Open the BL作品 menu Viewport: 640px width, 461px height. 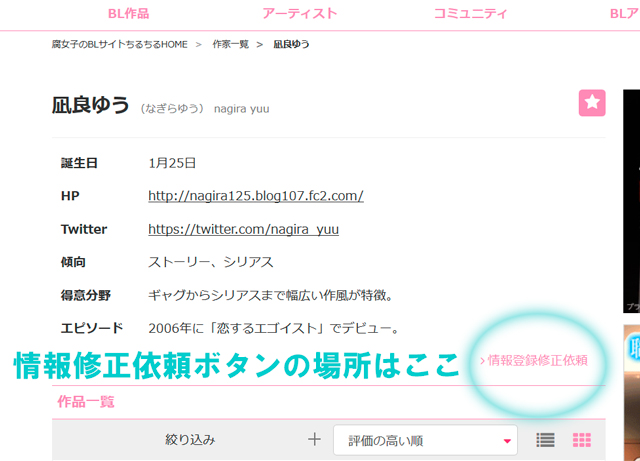129,14
